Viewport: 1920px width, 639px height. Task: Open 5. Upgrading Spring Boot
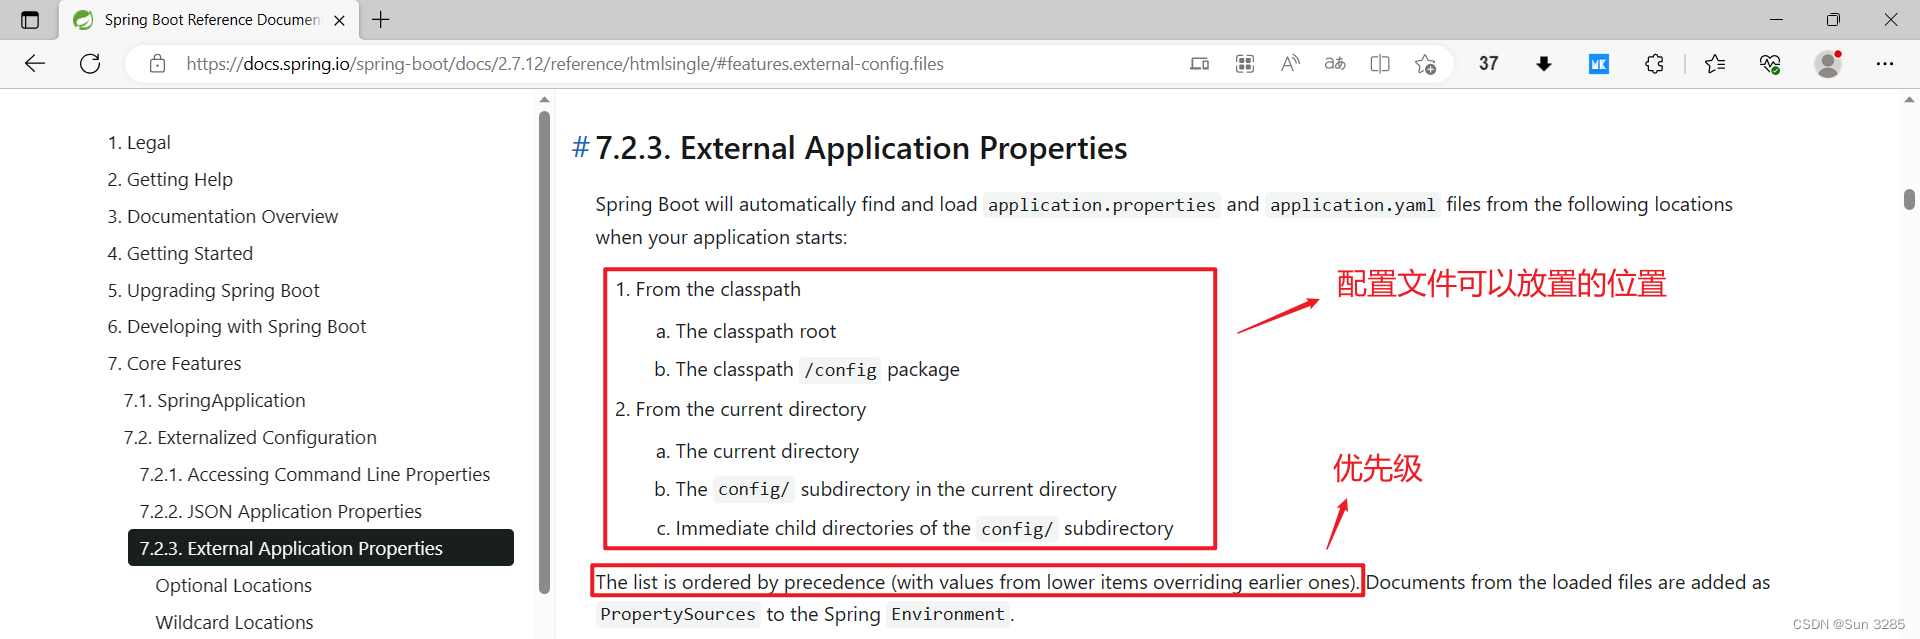(213, 291)
